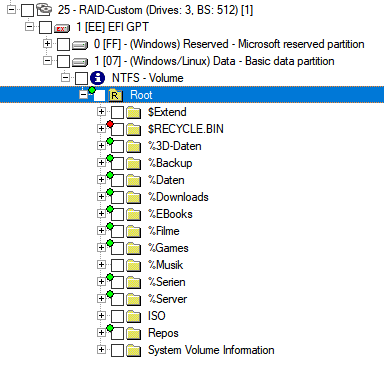Click the EFI GPT partition table icon
This screenshot has height=366, width=384.
[62, 28]
